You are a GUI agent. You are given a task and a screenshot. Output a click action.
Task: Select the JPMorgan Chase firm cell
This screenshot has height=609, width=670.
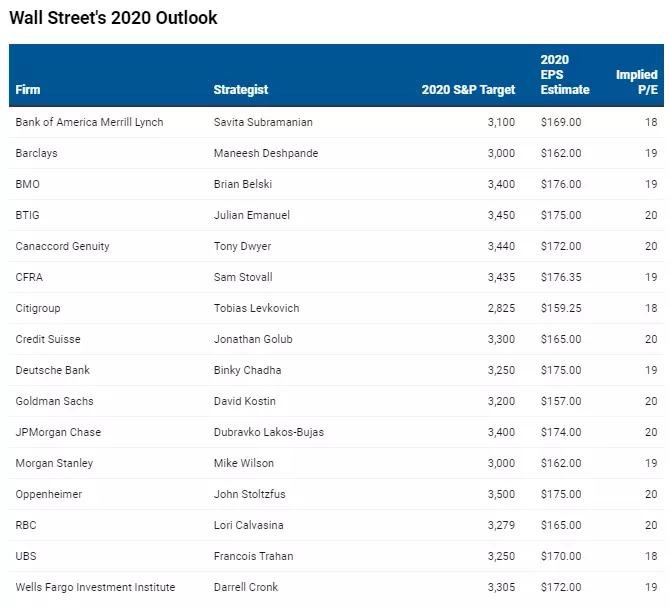tap(58, 432)
